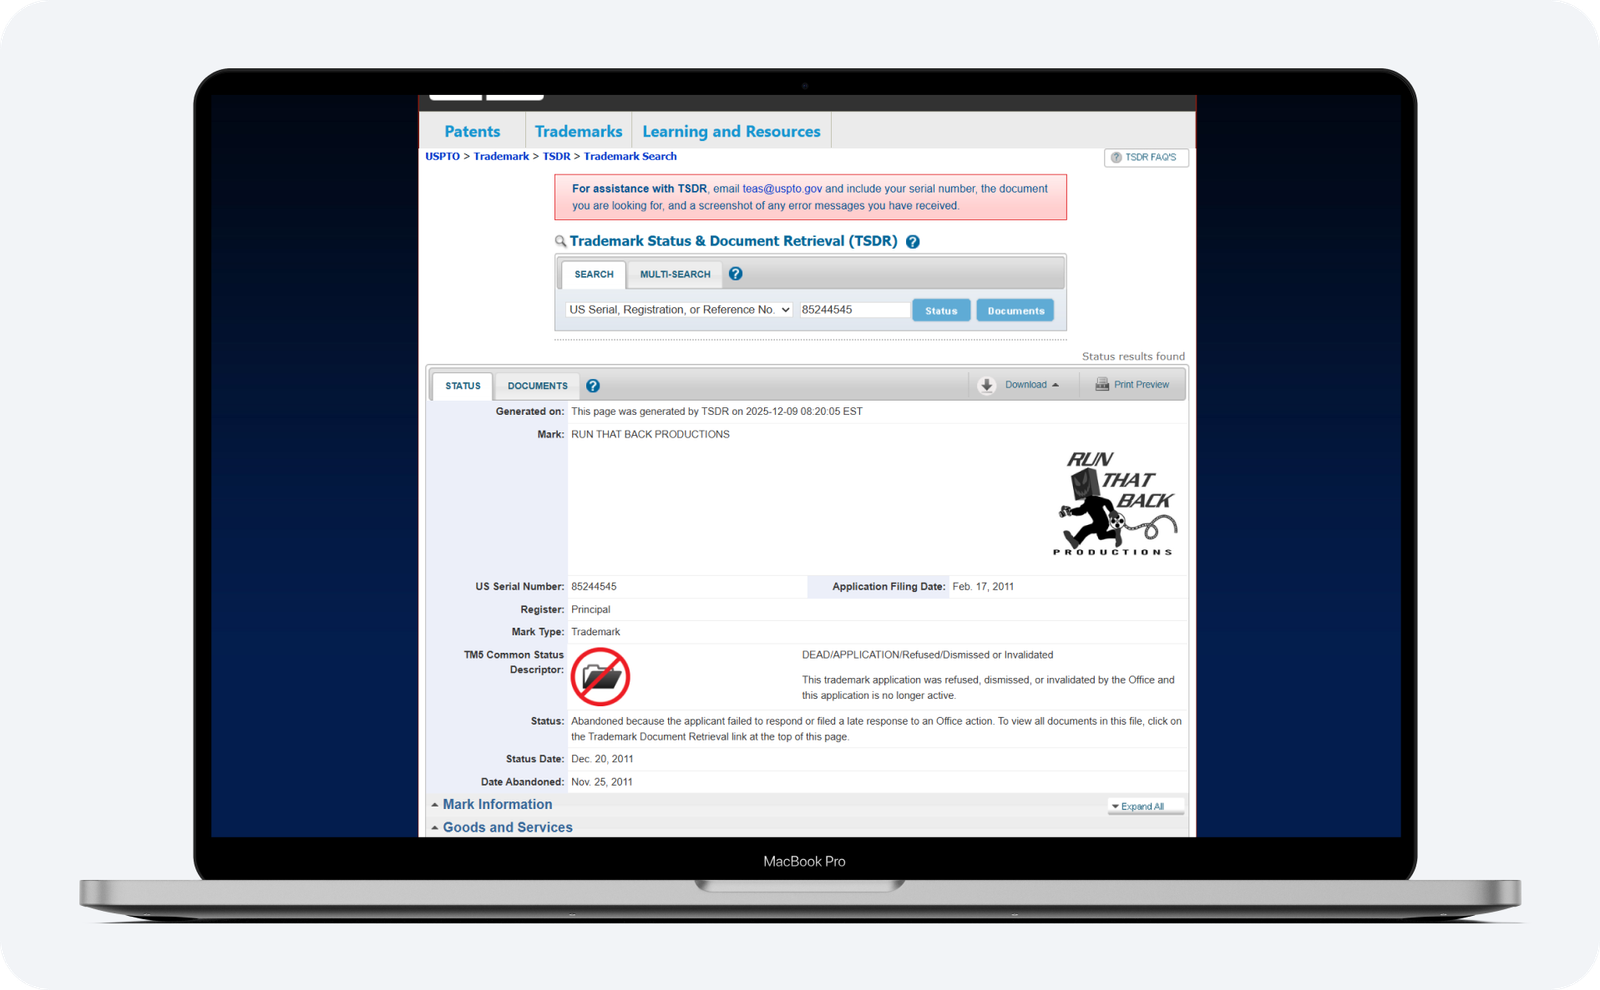
Task: Click Expand All to open all sections
Action: 1141,806
